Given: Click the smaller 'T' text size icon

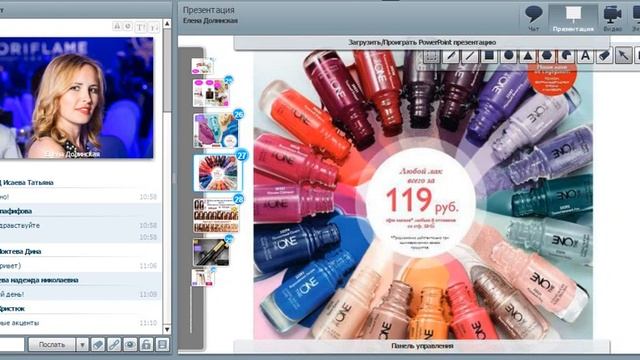Looking at the screenshot, I should (x=154, y=27).
